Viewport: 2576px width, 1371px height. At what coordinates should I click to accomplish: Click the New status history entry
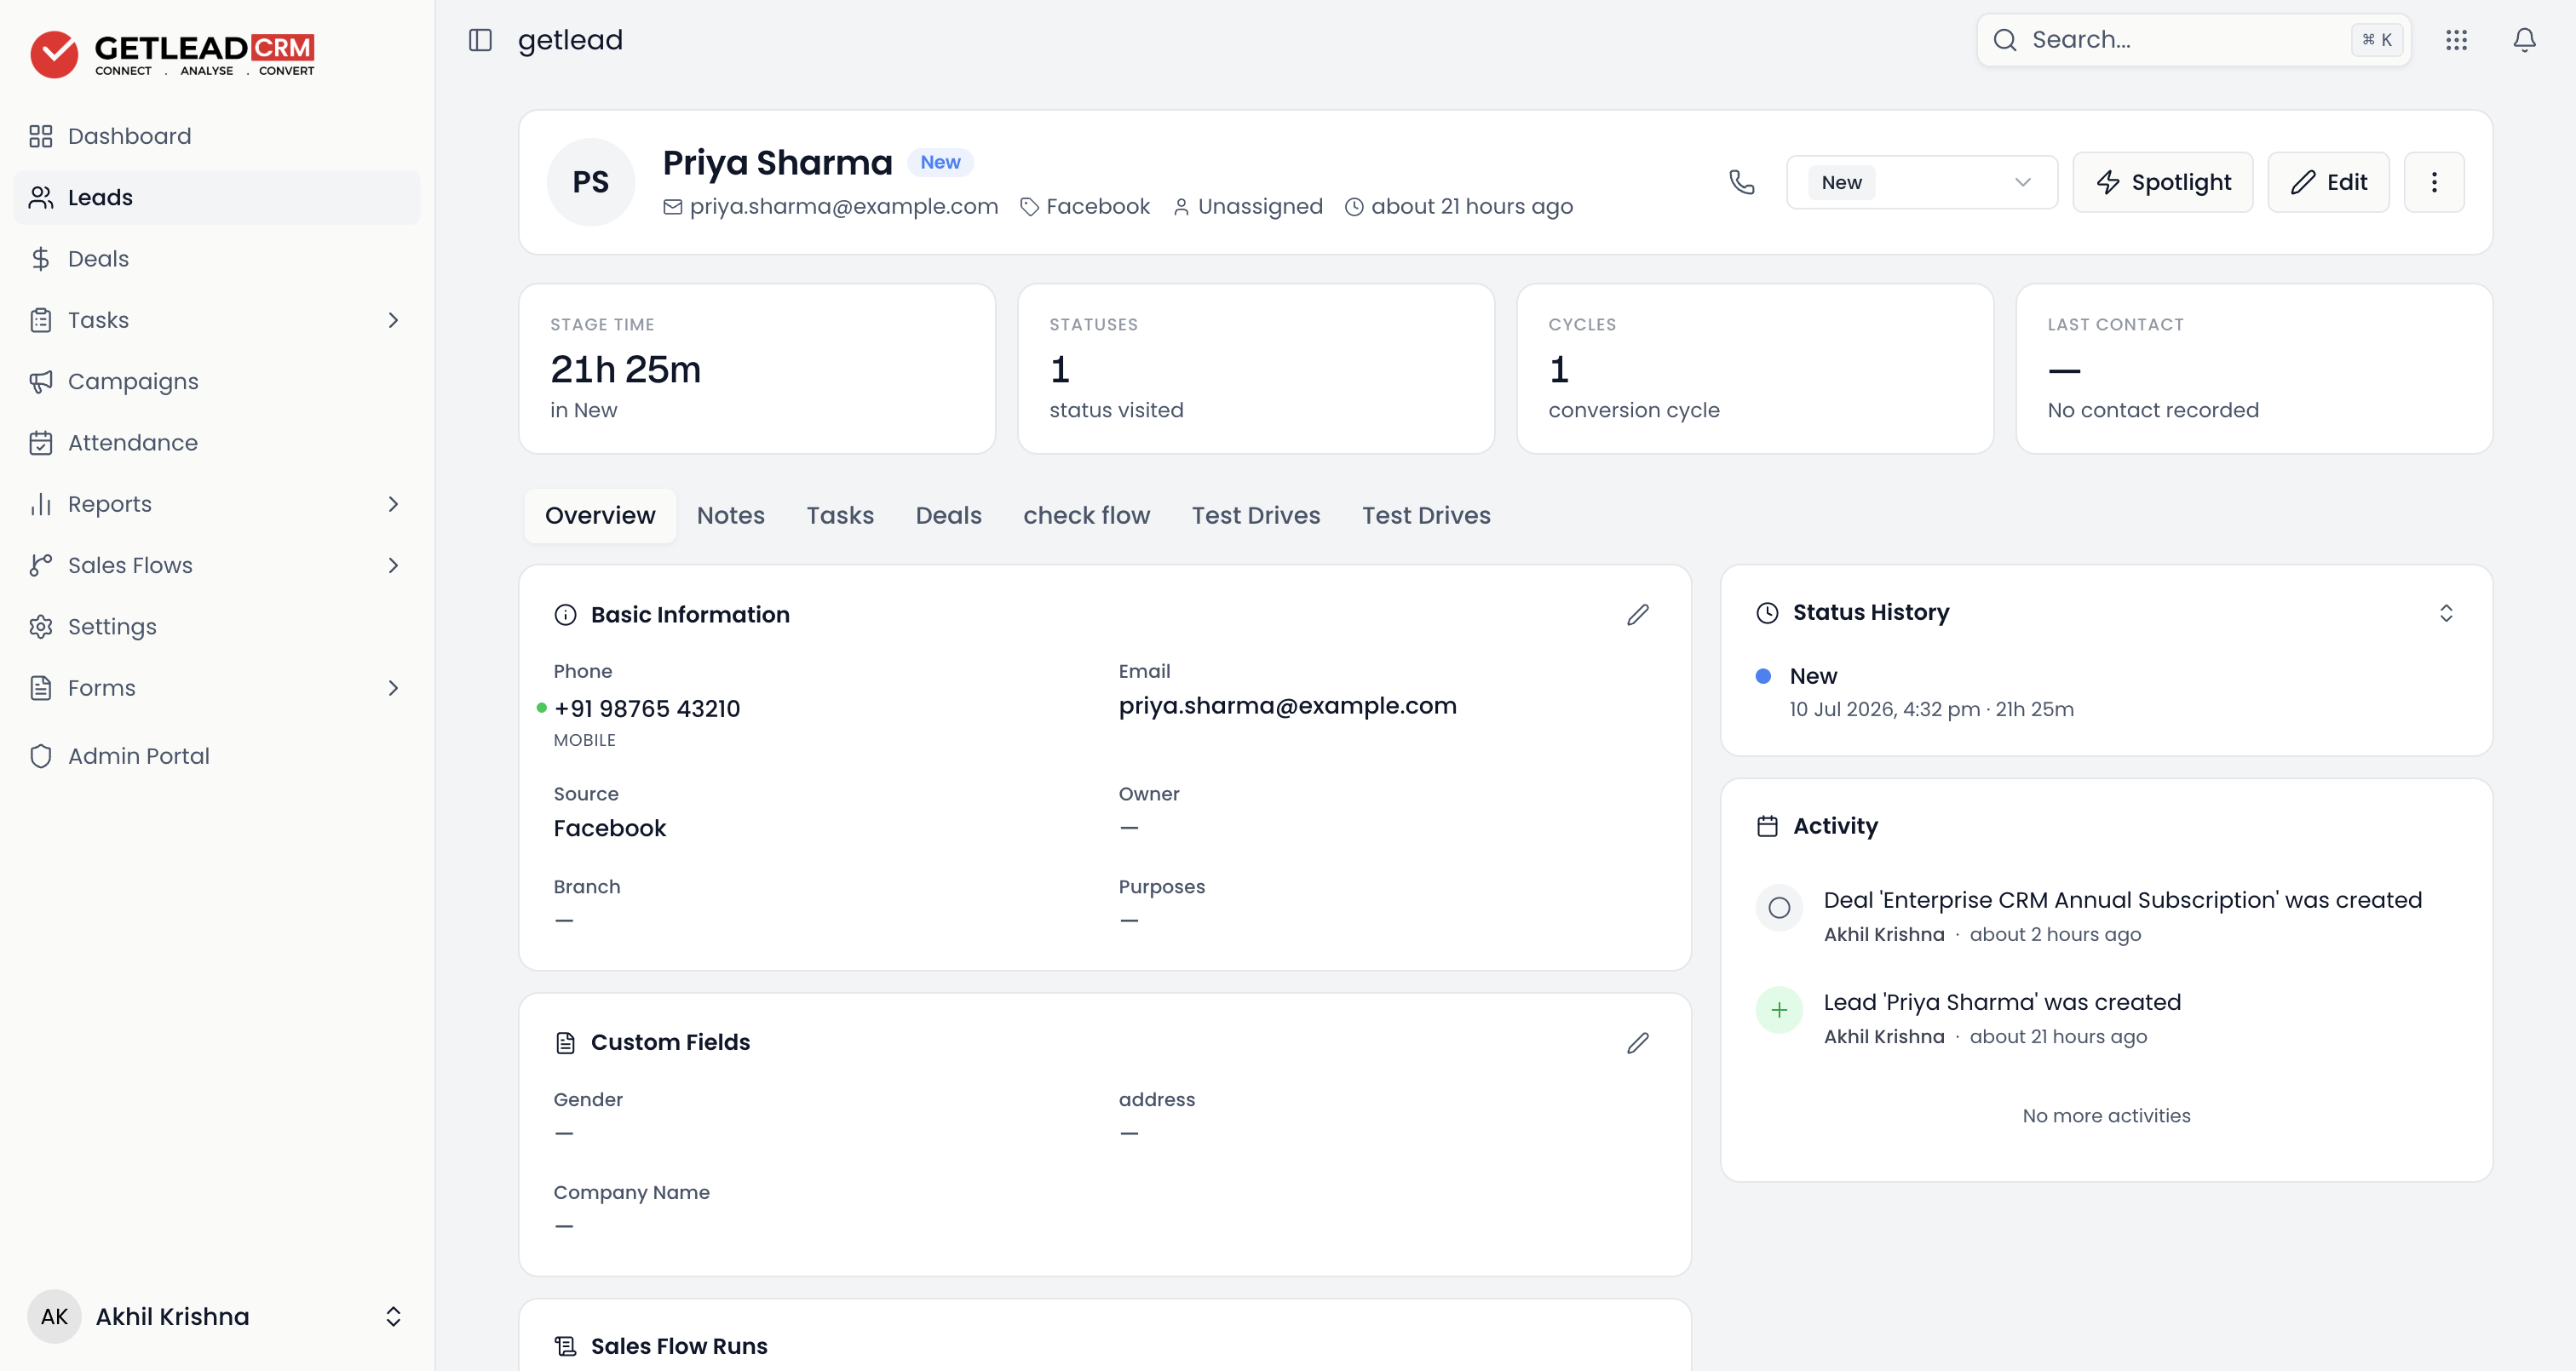click(x=1930, y=692)
